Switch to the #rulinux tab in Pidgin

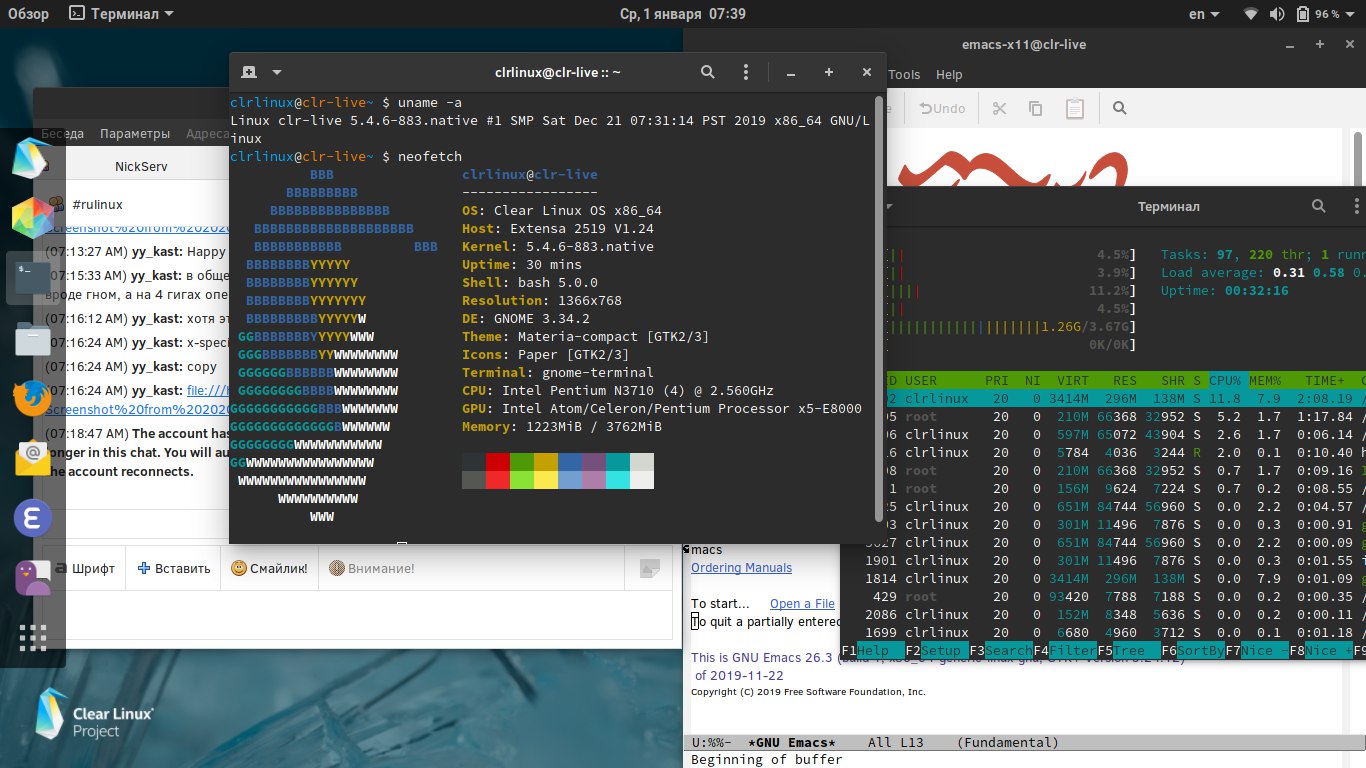click(x=97, y=204)
